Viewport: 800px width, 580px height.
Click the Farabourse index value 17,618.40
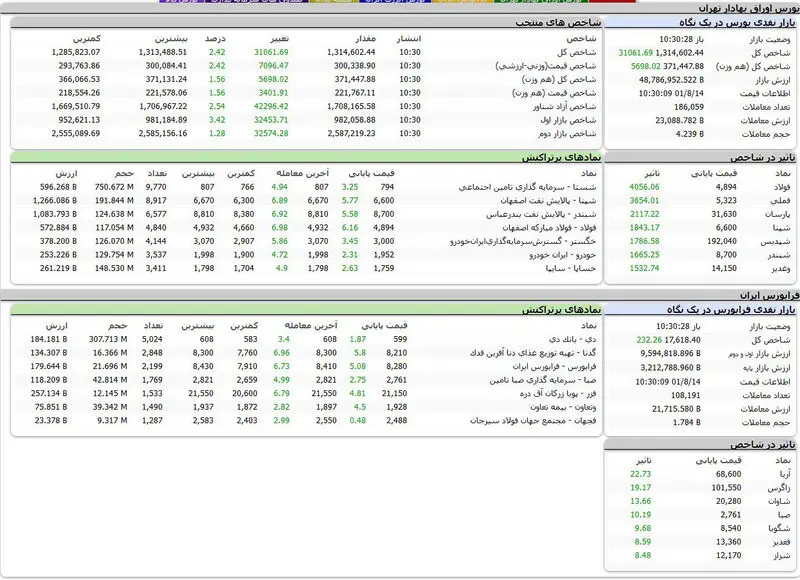(682, 340)
